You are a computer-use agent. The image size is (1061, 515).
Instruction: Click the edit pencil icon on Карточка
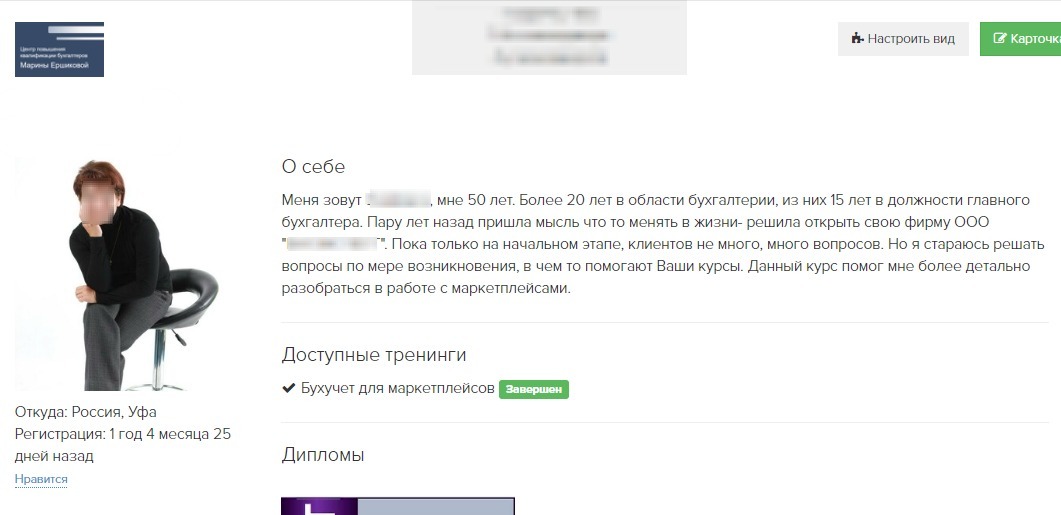[1000, 39]
